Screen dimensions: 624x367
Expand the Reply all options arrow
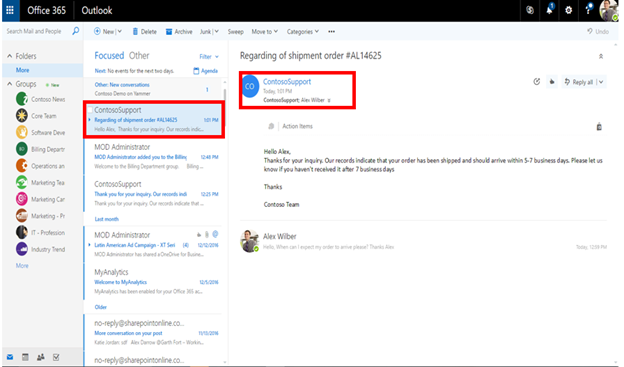point(601,82)
